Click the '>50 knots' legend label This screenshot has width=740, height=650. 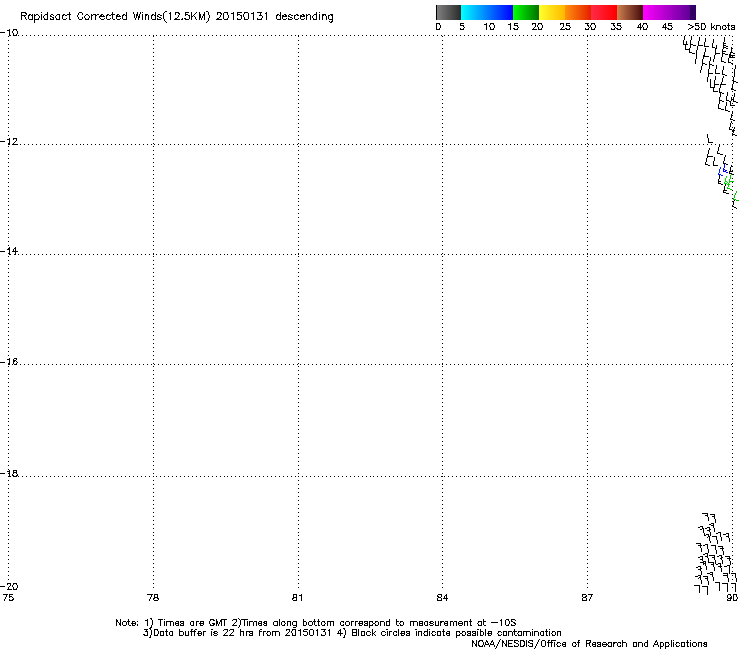pos(711,27)
